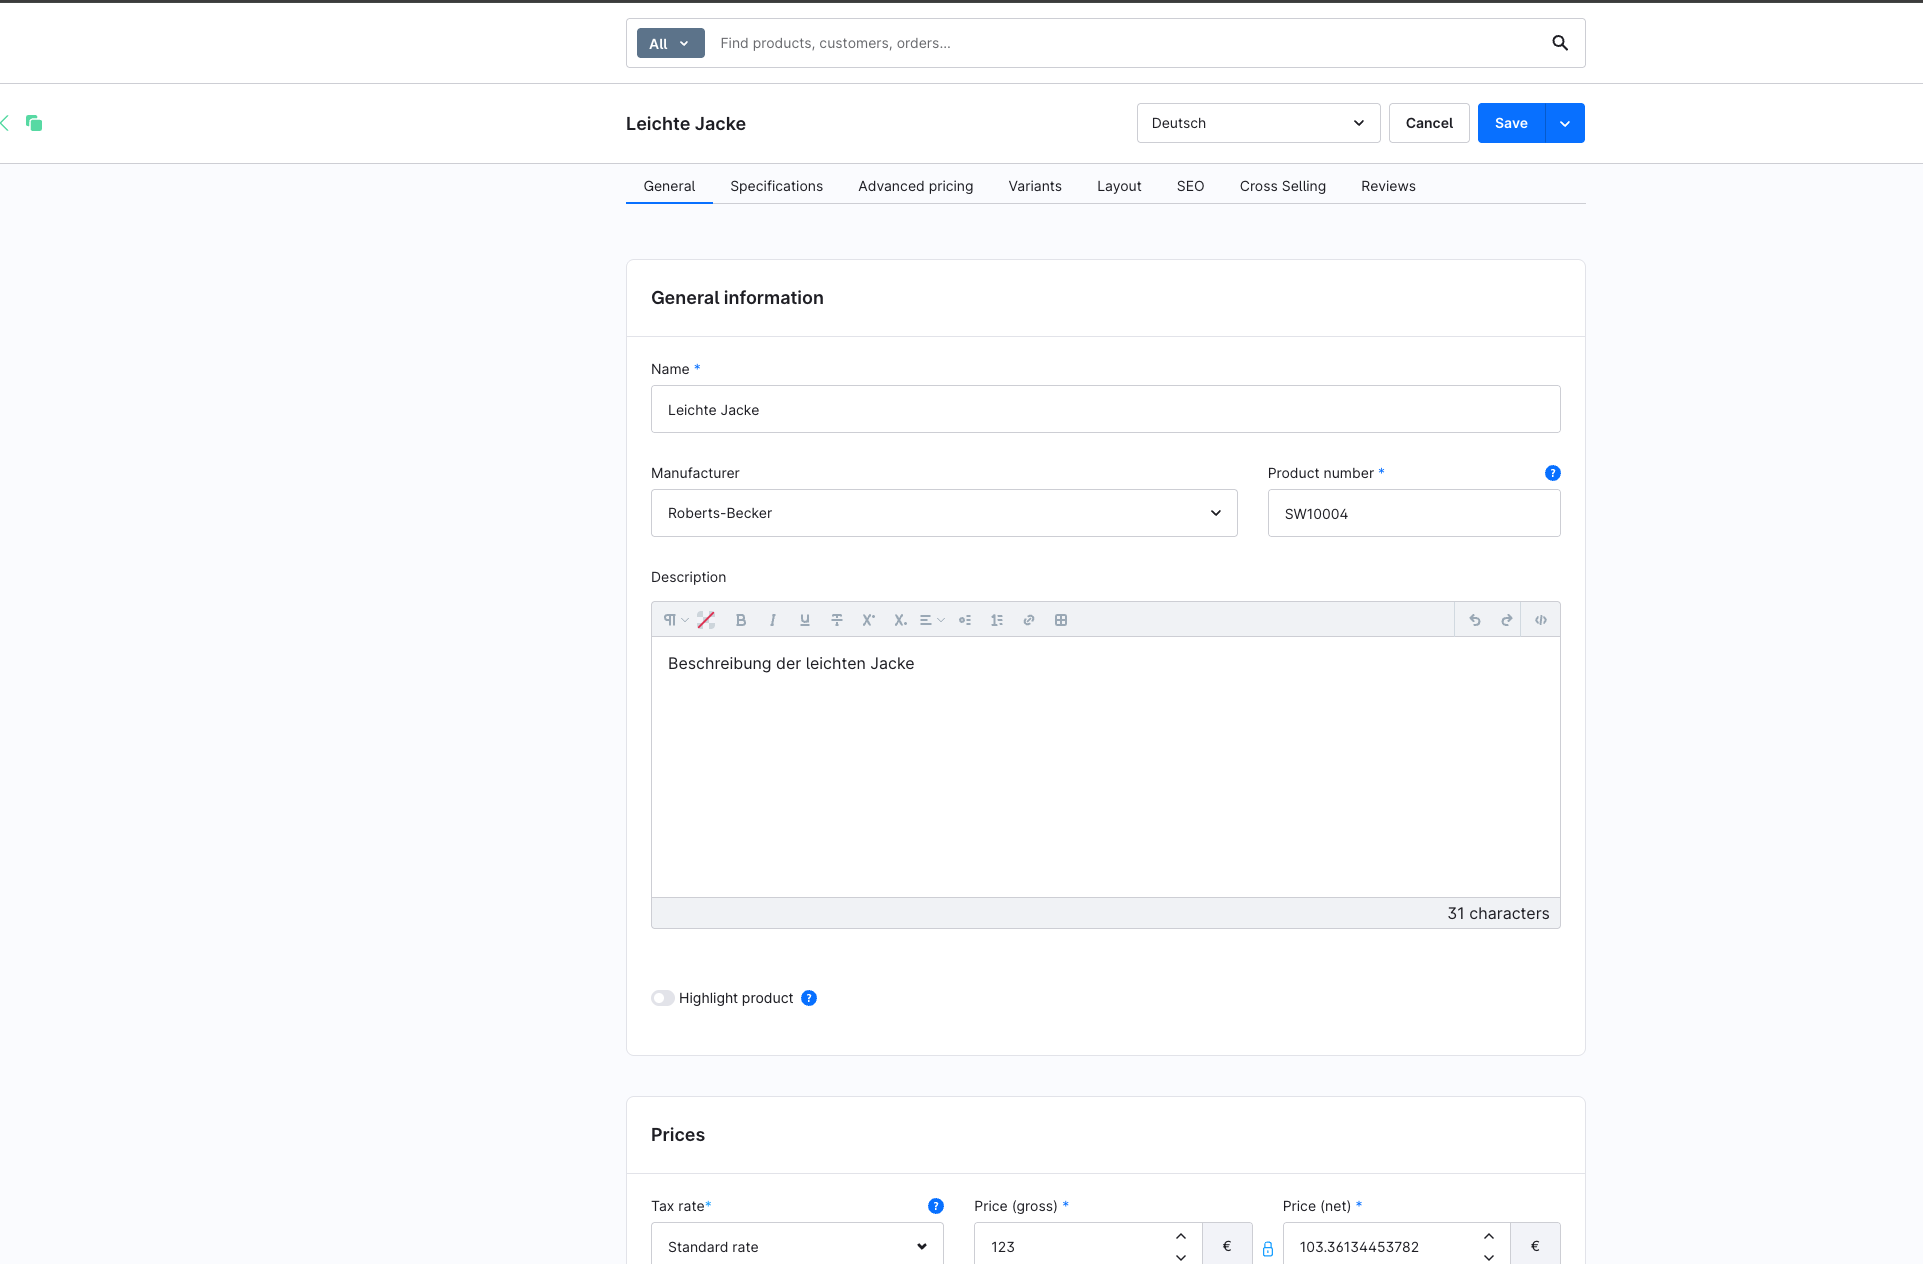Save the product changes
Screen dimensions: 1923x1264
[x=1510, y=123]
